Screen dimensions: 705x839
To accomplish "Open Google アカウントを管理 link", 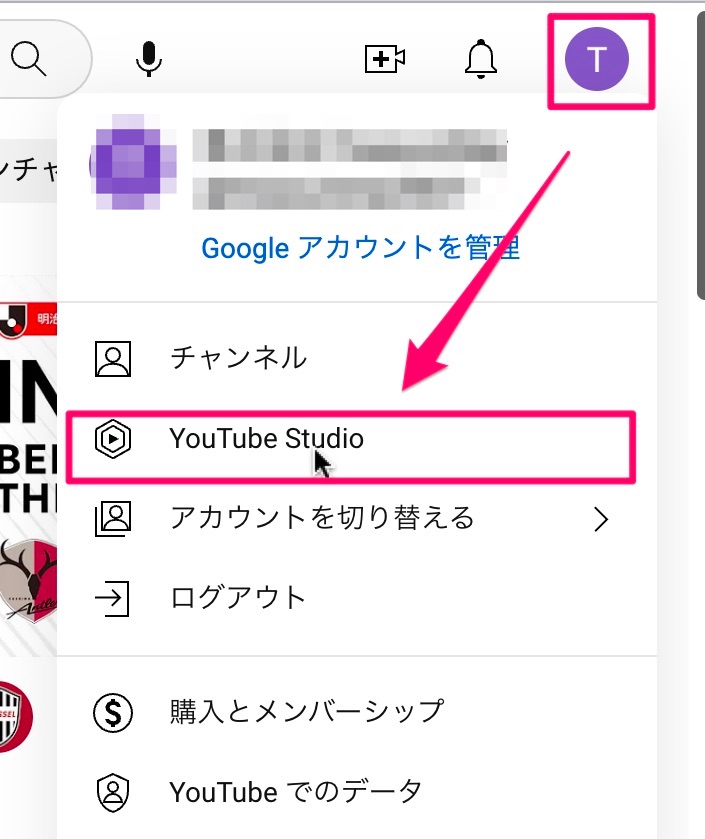I will 360,248.
